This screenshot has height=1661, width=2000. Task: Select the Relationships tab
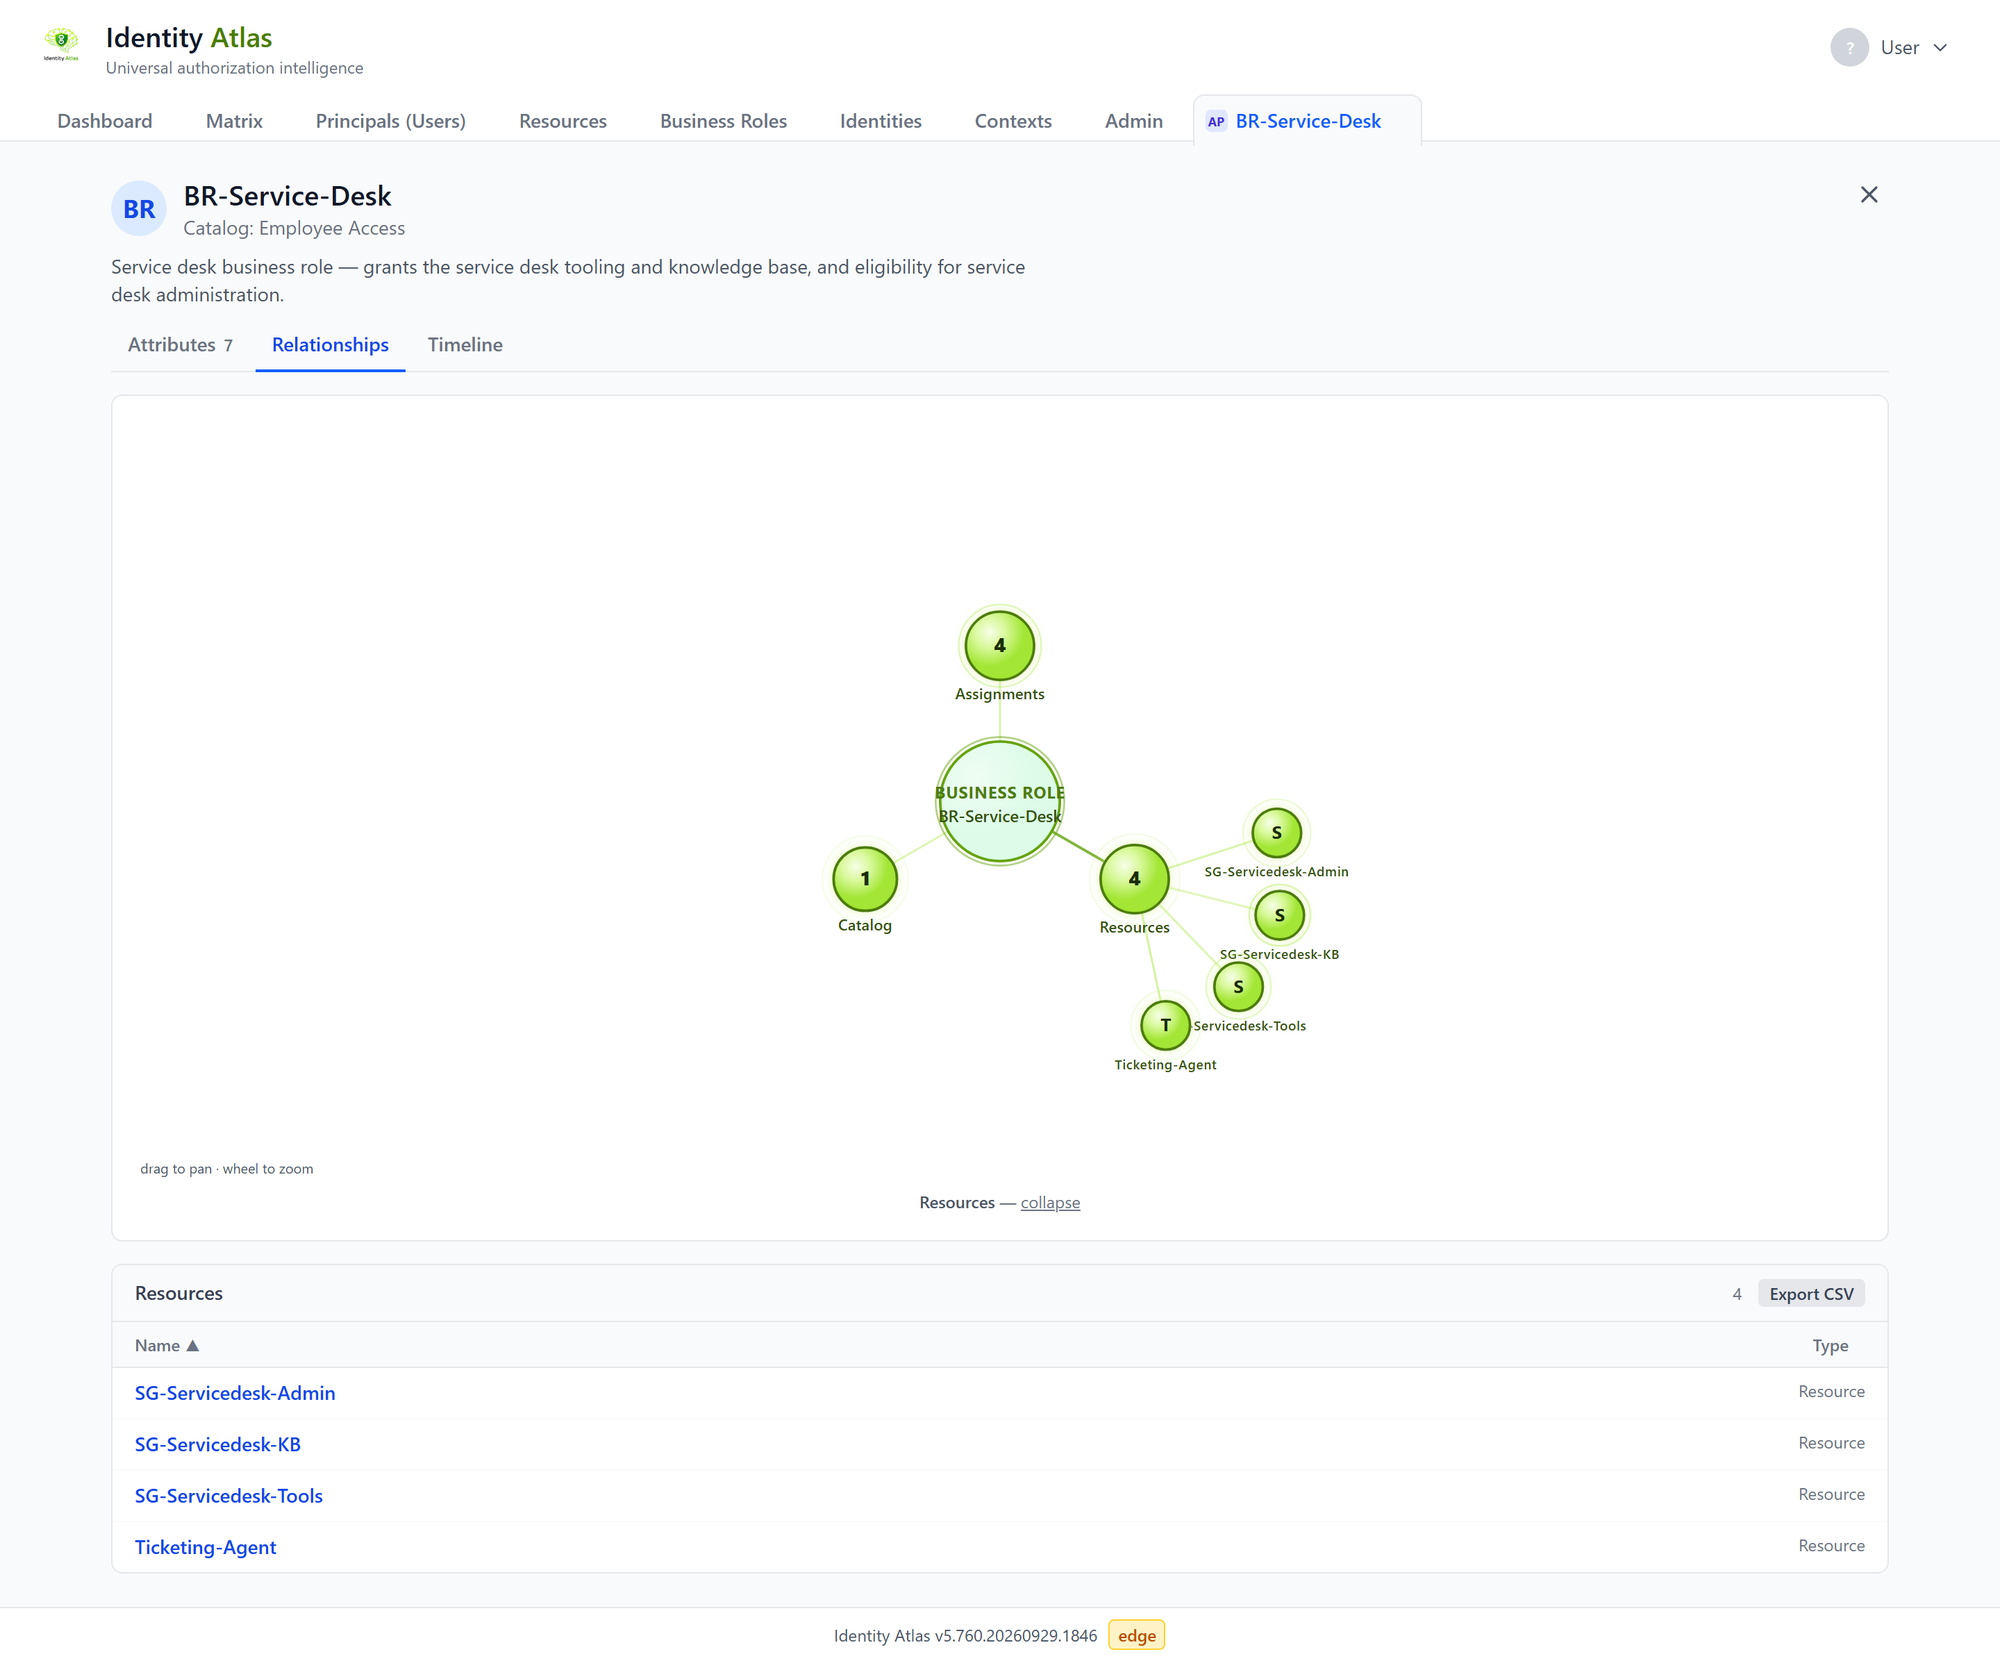pos(330,345)
